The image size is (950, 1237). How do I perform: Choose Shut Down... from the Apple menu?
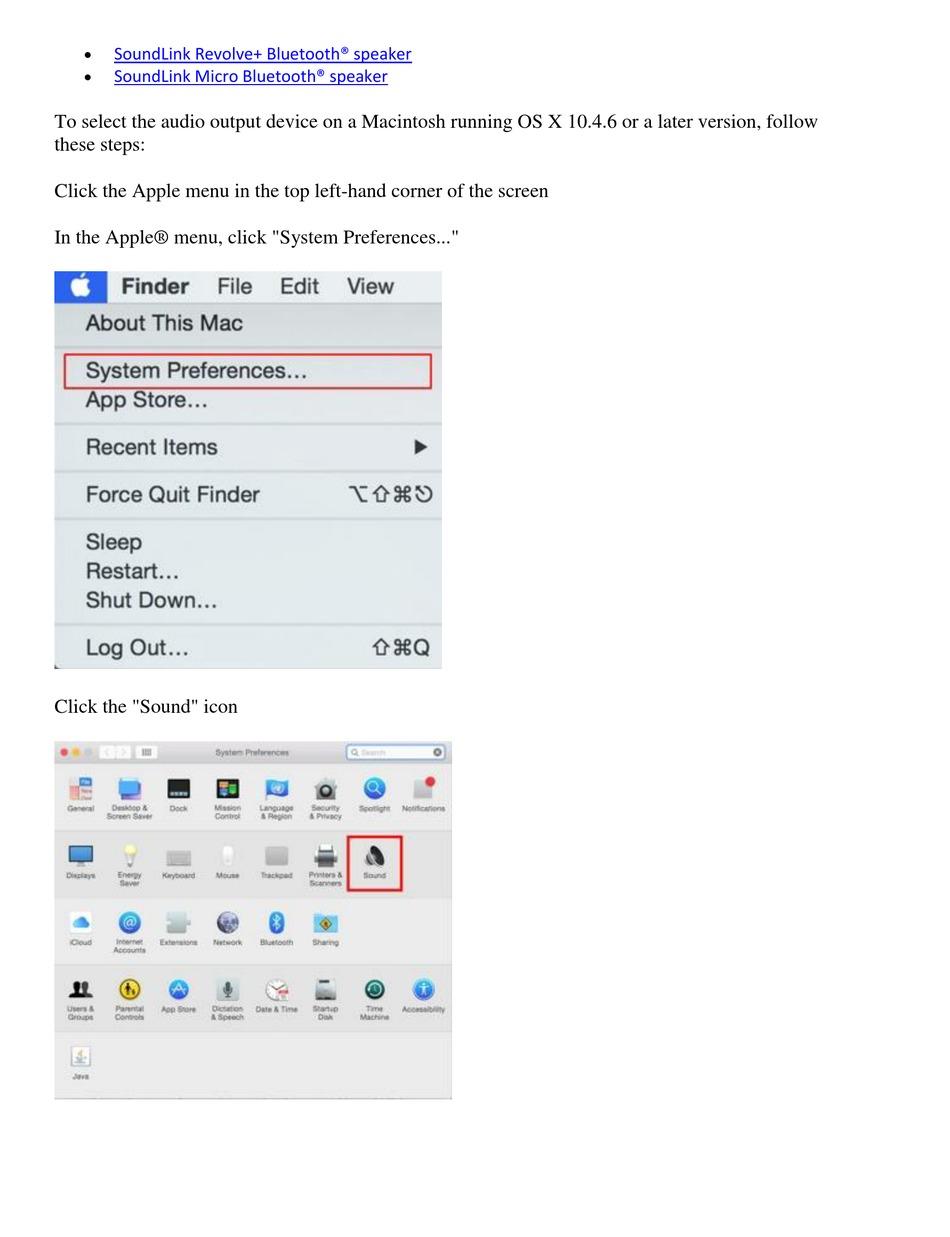coord(151,601)
